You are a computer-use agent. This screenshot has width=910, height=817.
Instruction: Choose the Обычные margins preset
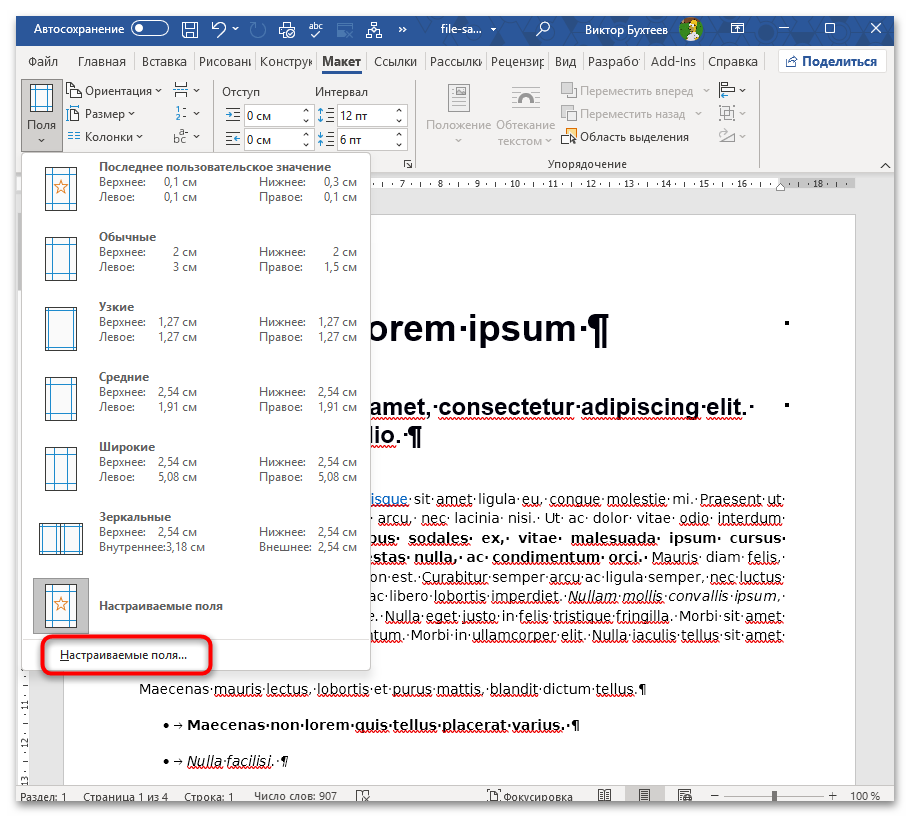(x=196, y=258)
